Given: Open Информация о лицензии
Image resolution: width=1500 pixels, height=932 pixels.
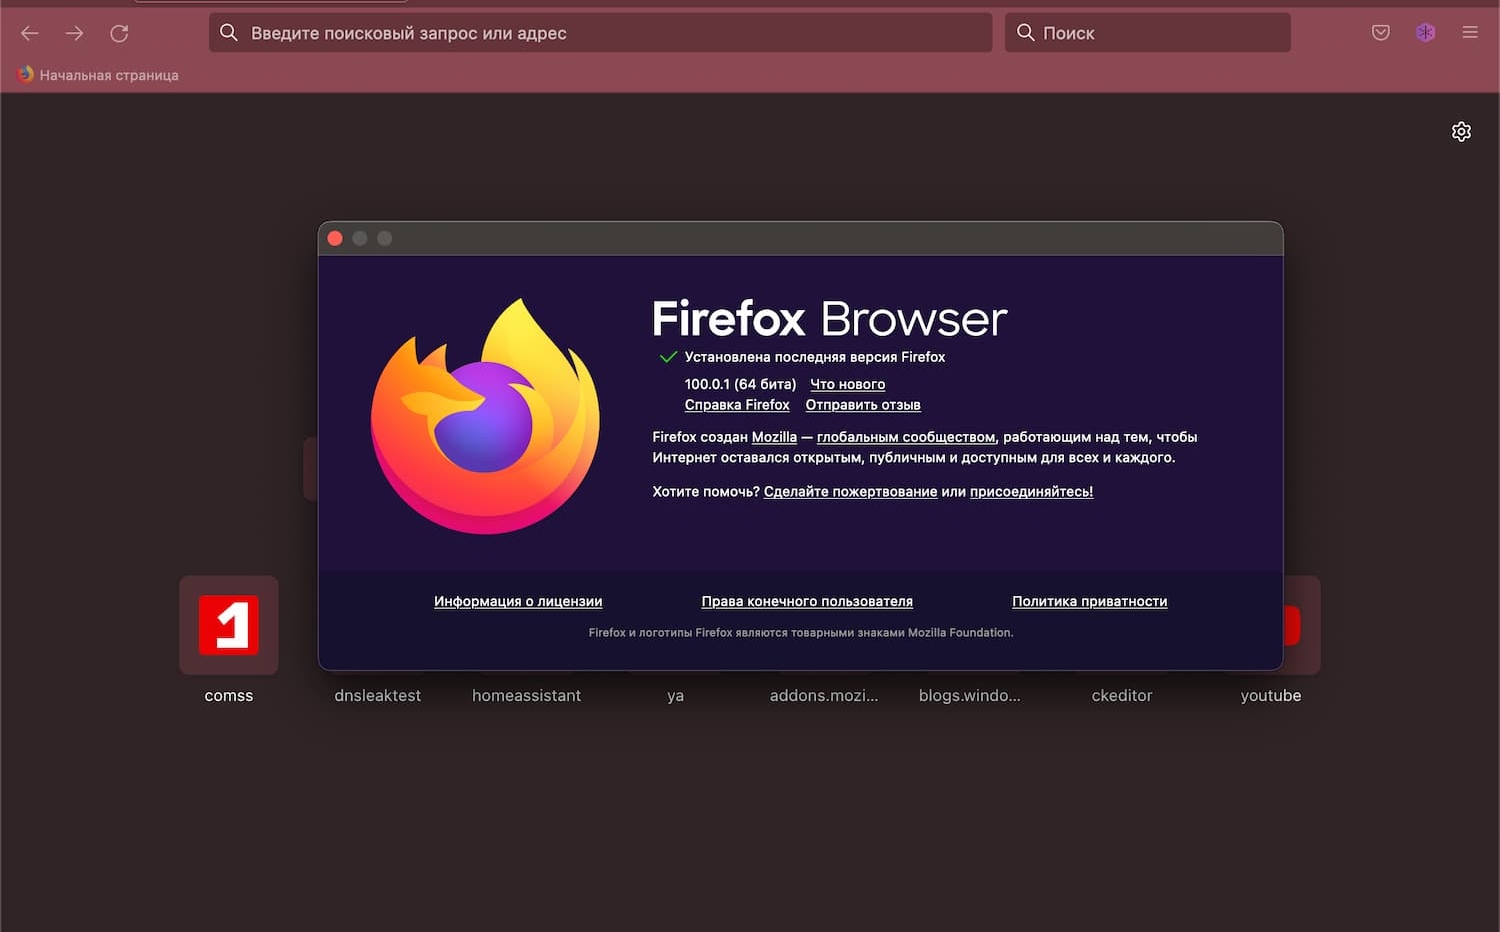Looking at the screenshot, I should [517, 601].
